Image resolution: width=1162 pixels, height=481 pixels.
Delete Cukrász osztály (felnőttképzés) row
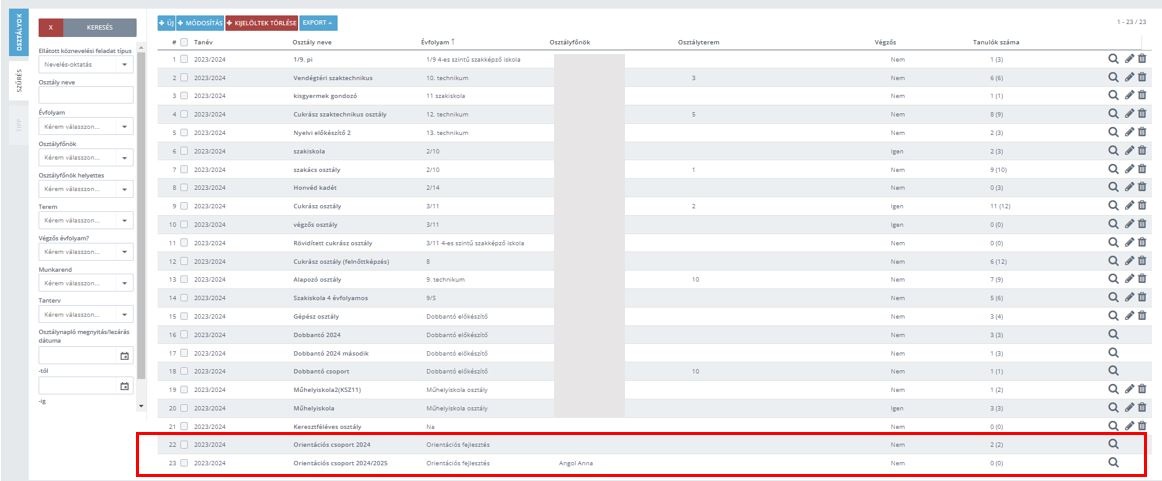1142,261
